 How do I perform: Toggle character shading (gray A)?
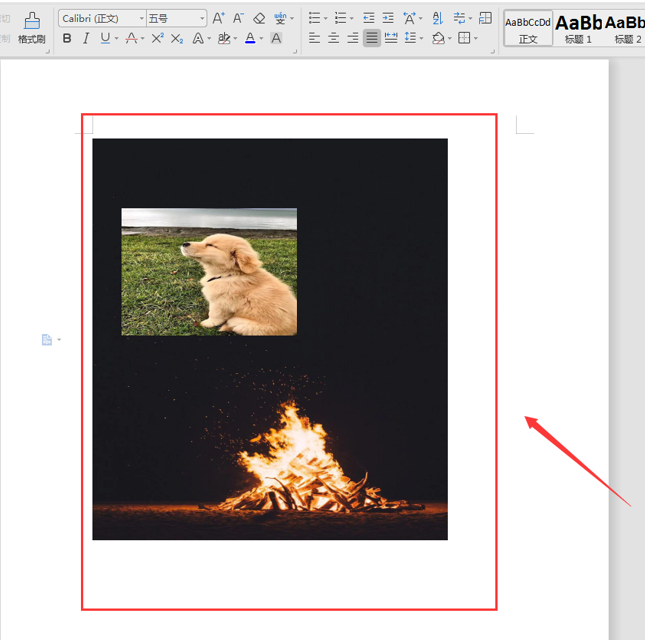[276, 38]
